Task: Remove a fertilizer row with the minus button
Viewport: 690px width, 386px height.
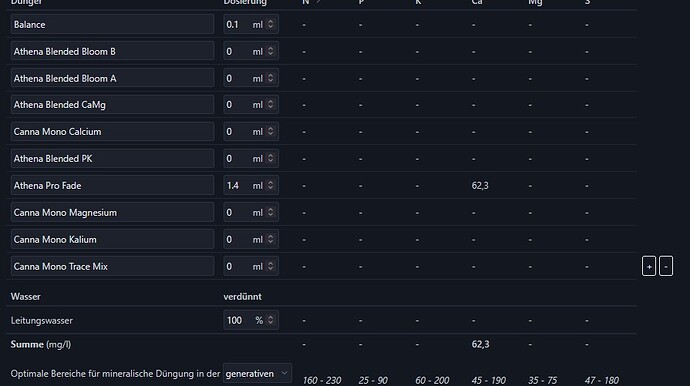Action: (x=666, y=266)
